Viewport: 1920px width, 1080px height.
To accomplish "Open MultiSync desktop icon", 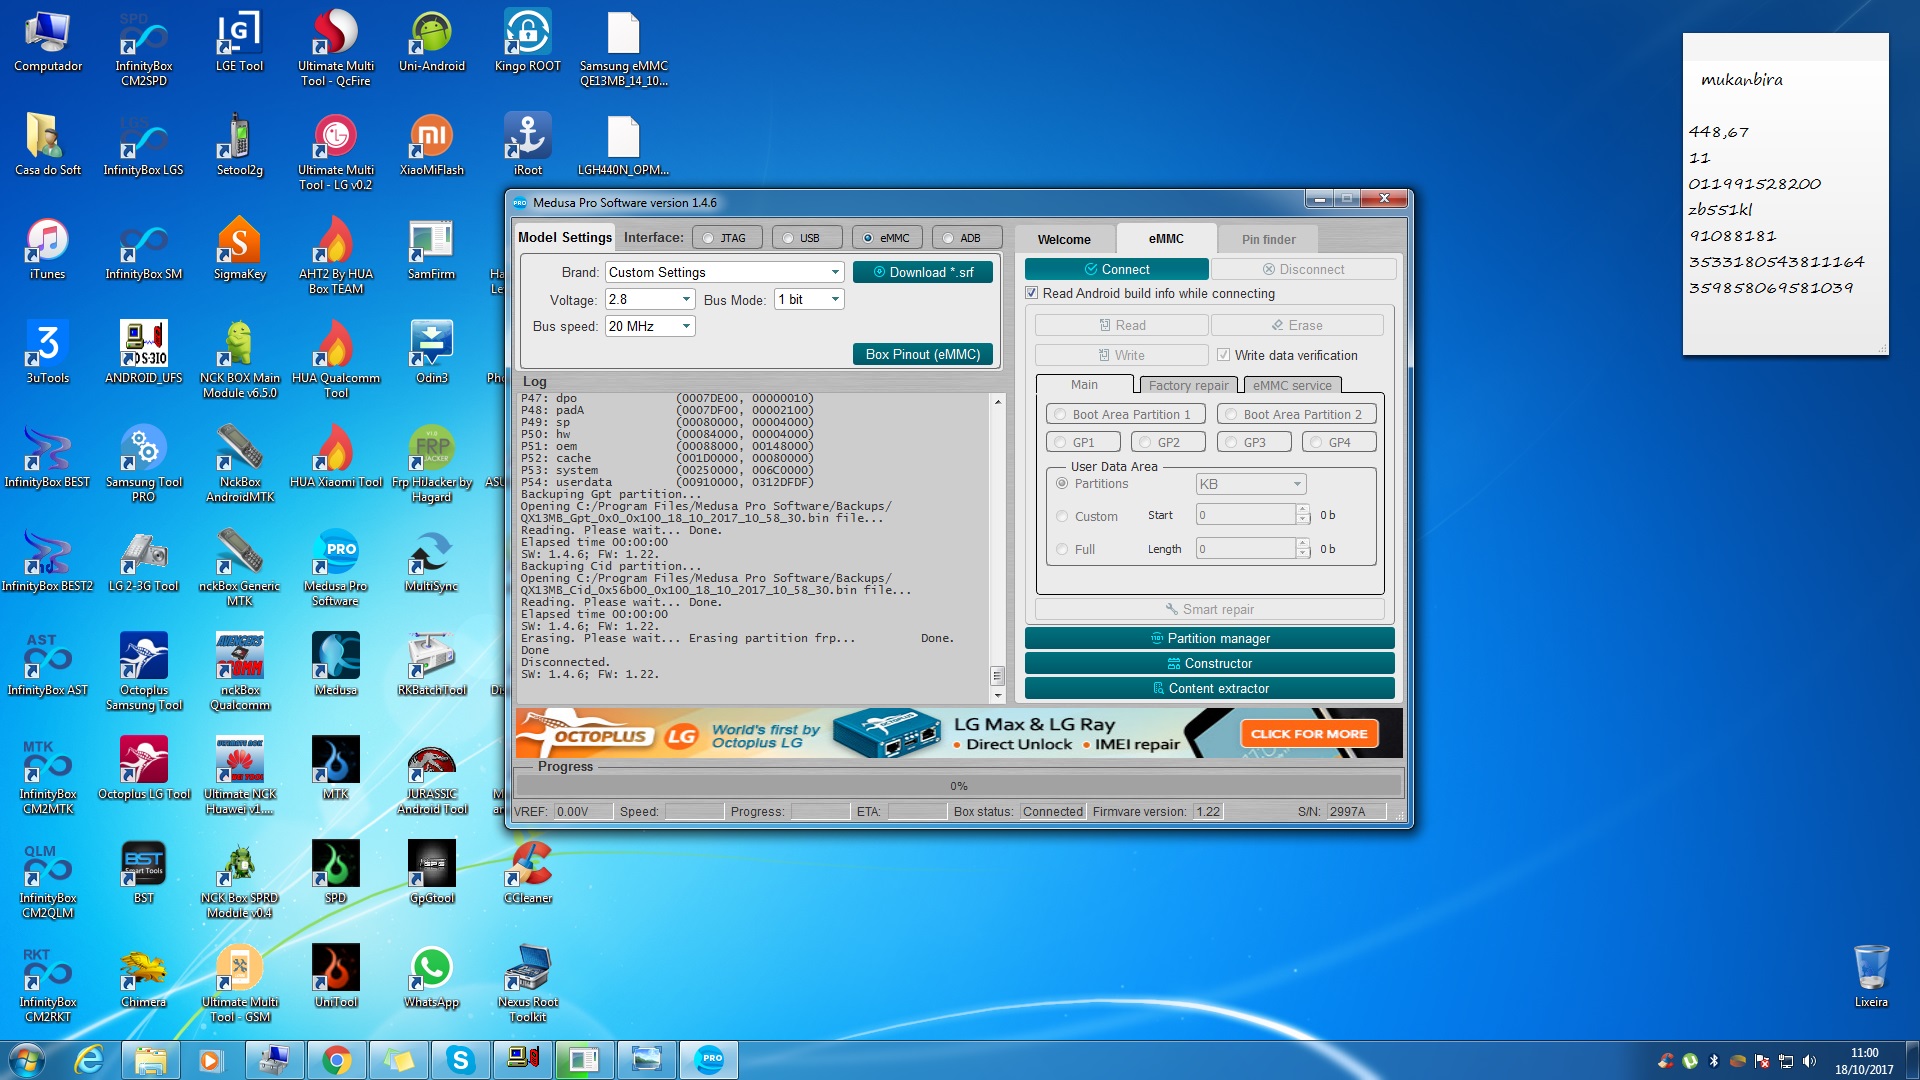I will 431,563.
